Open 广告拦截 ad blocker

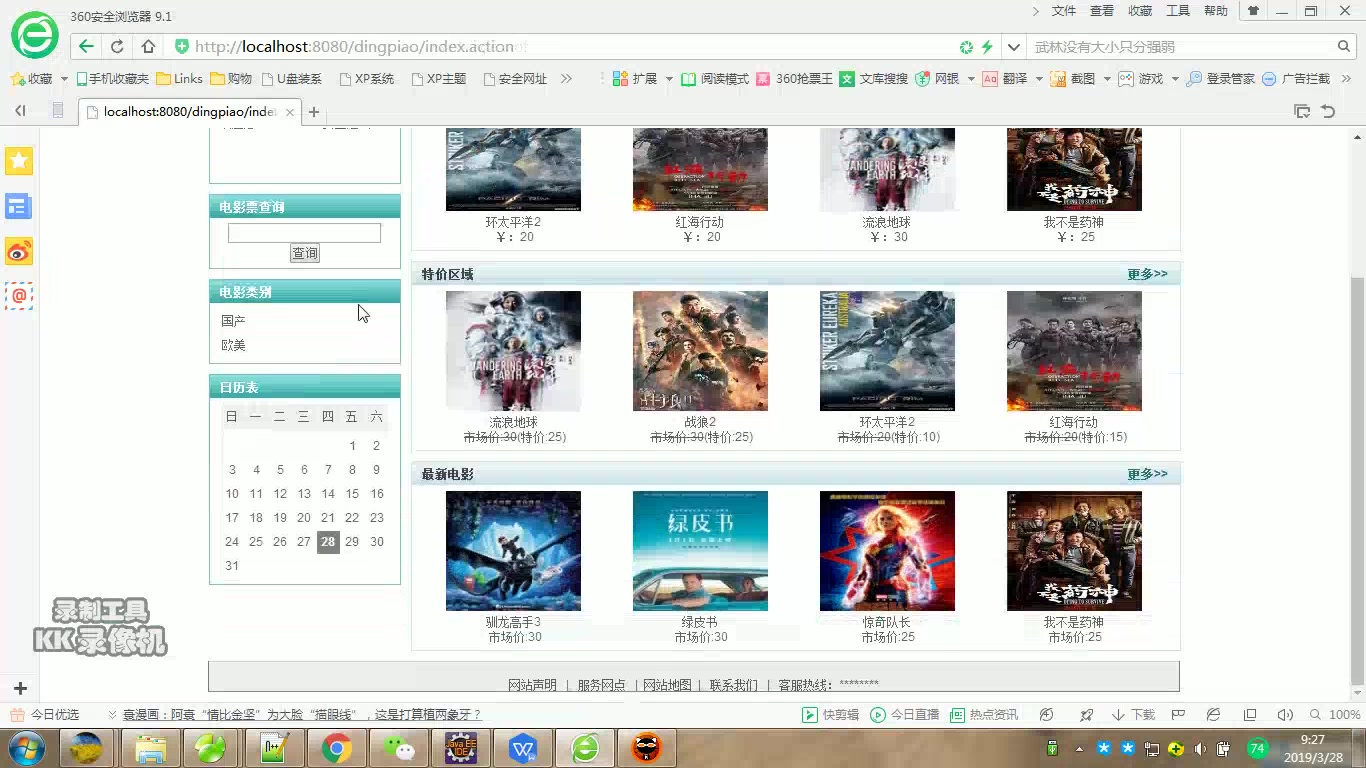(x=1296, y=78)
